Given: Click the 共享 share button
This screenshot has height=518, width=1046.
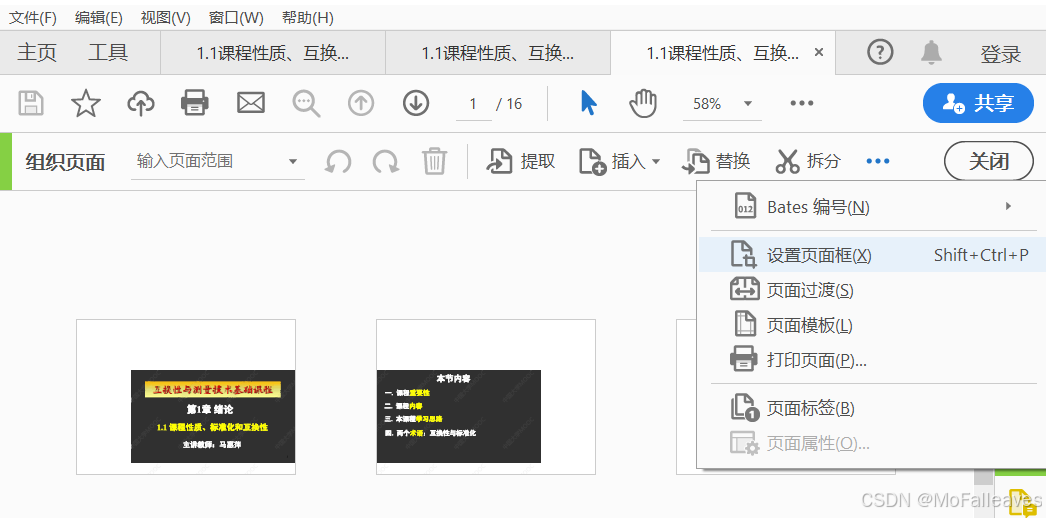Looking at the screenshot, I should [x=978, y=103].
